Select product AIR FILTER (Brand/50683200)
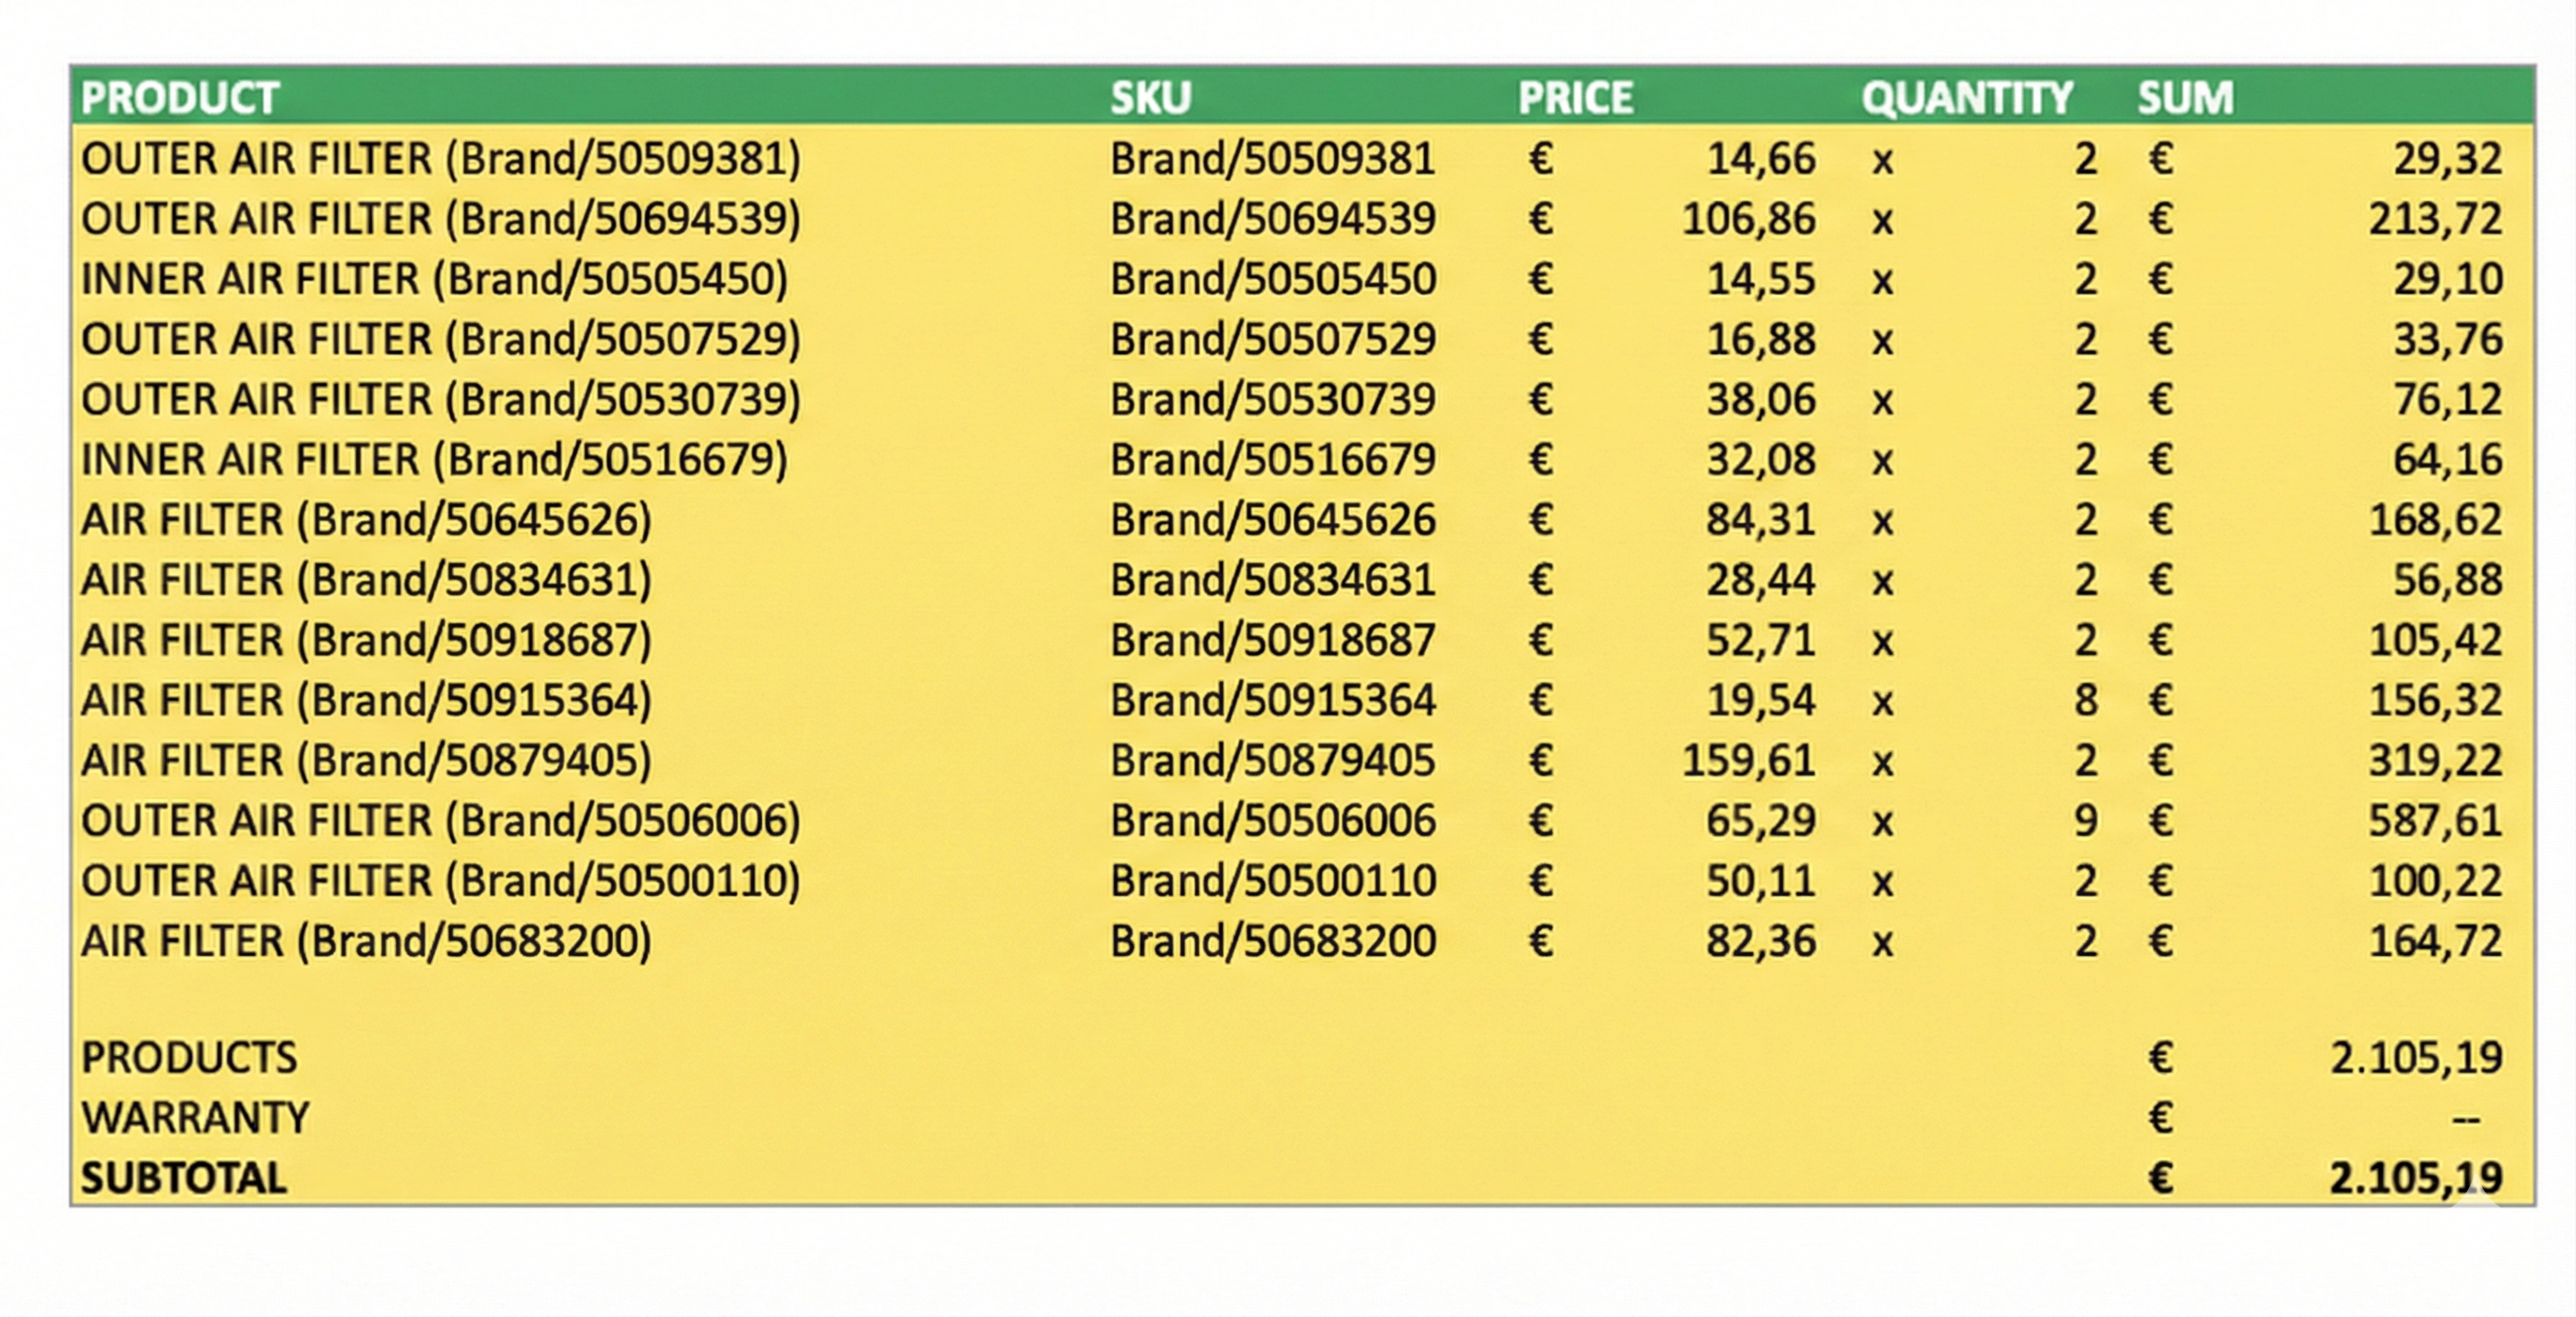The height and width of the screenshot is (1317, 2576). click(x=366, y=941)
